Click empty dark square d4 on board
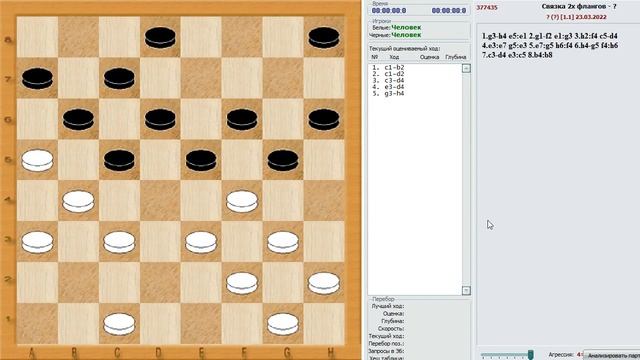This screenshot has height=360, width=640. click(x=160, y=201)
